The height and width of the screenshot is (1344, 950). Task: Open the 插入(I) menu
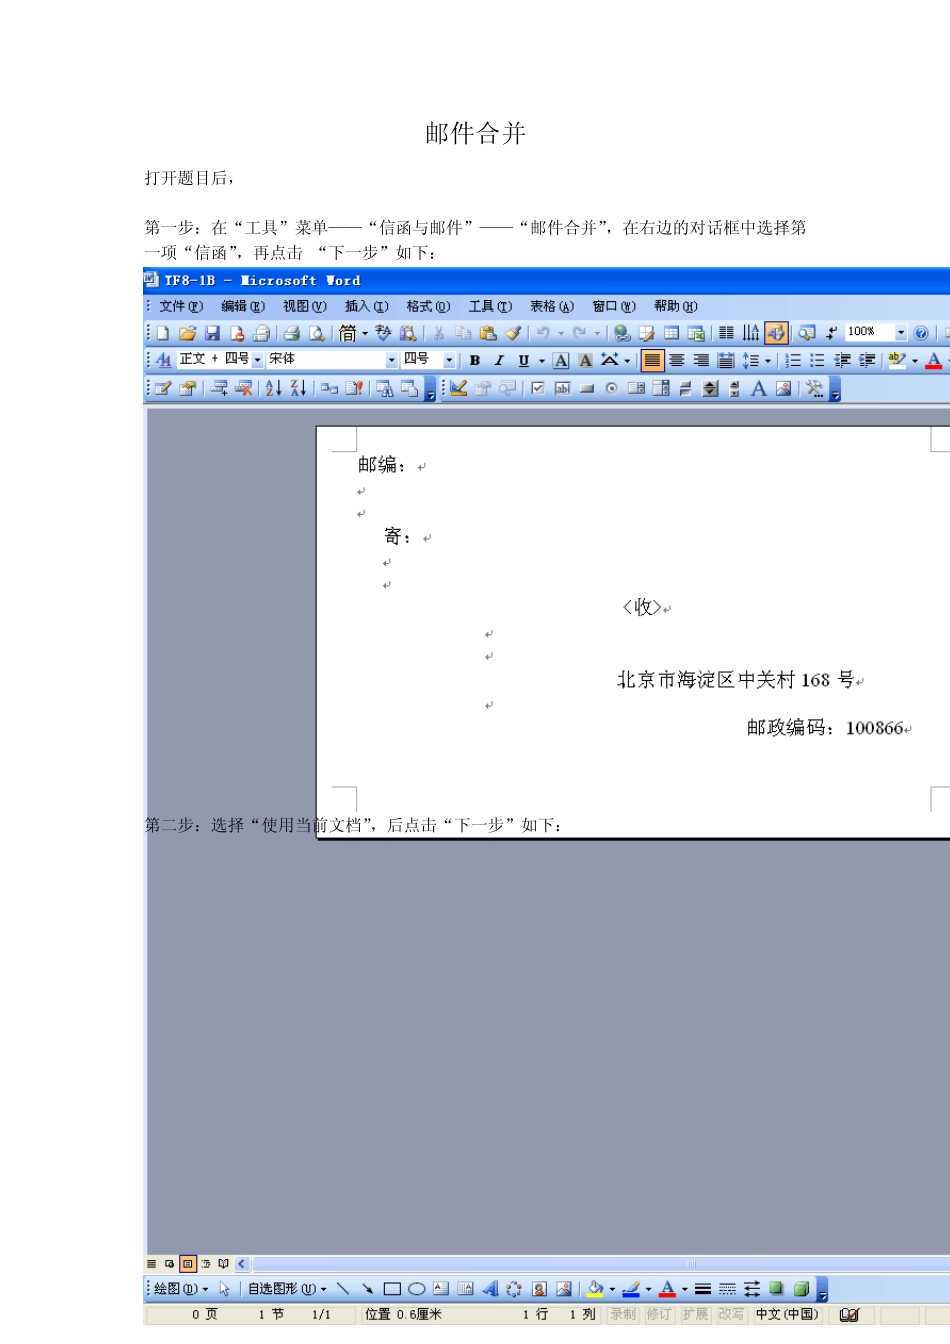[x=366, y=307]
